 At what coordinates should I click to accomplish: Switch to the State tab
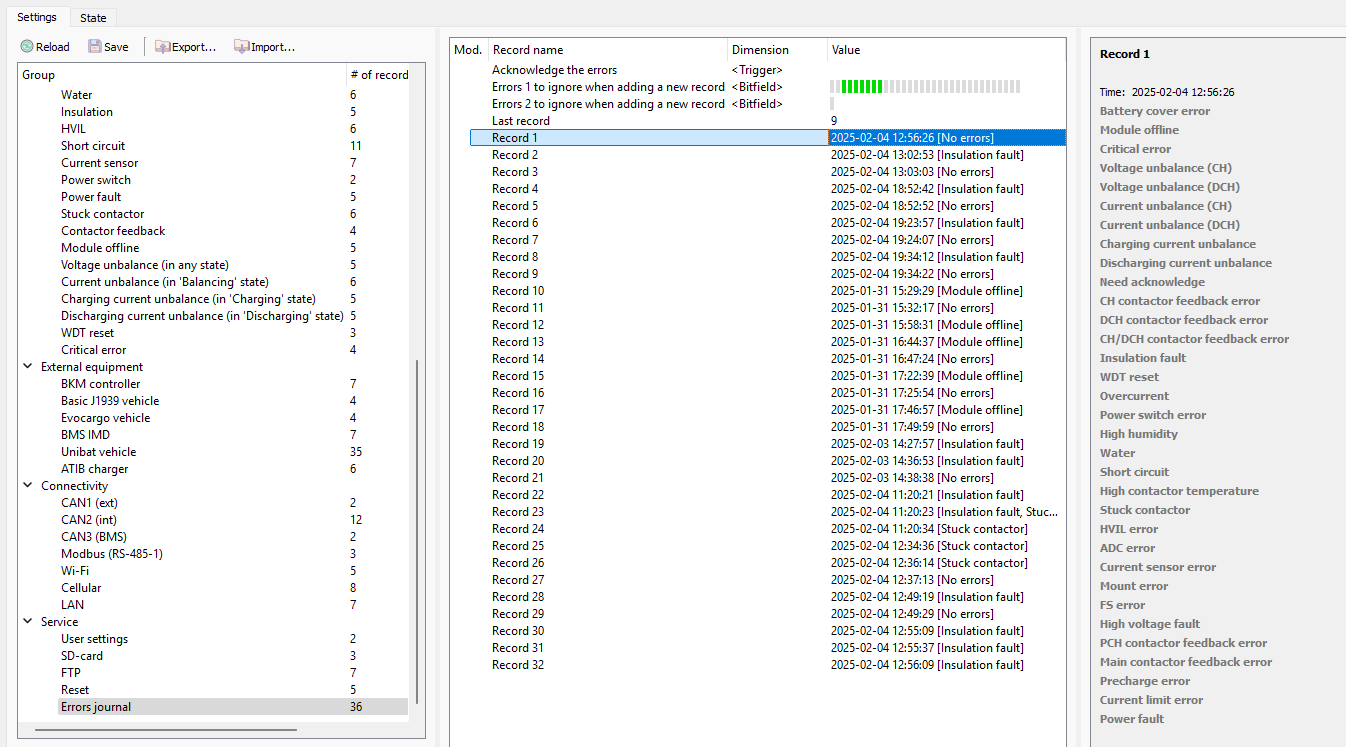[x=94, y=18]
